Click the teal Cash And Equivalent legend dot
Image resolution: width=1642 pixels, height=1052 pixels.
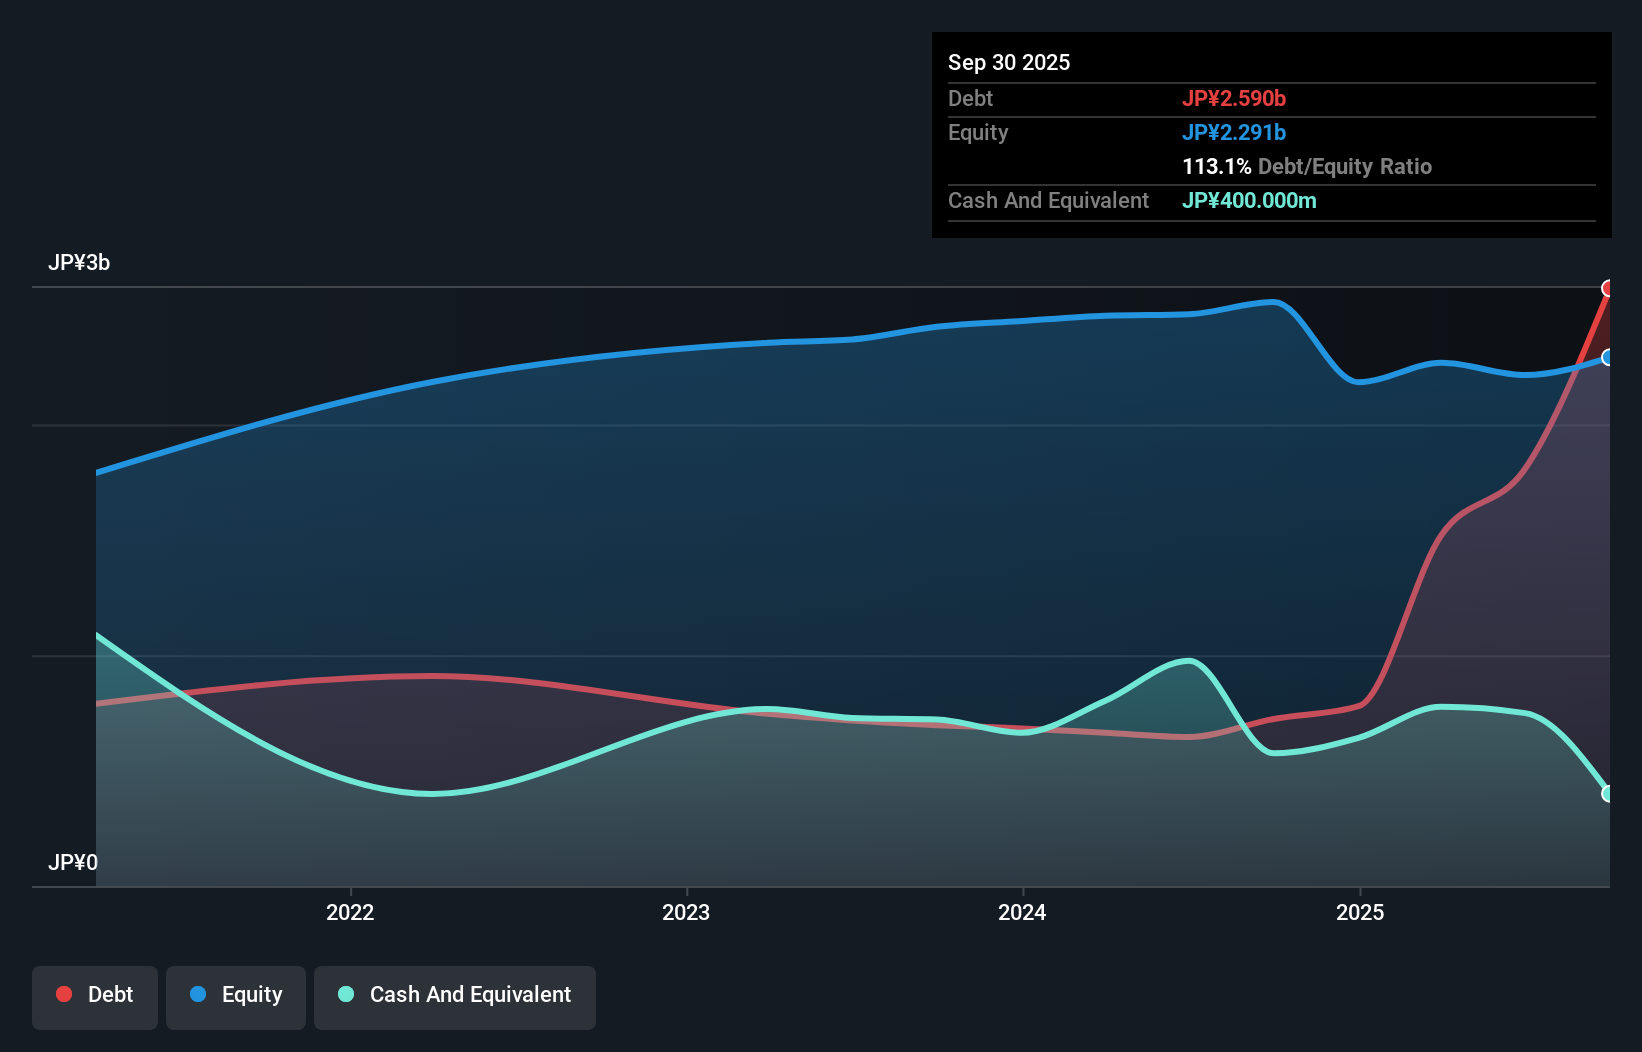(x=344, y=994)
